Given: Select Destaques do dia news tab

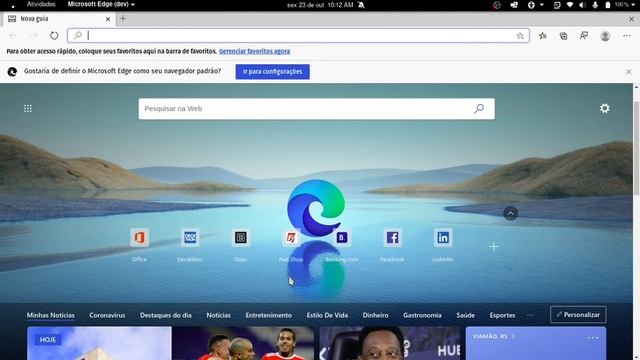Looking at the screenshot, I should click(x=166, y=315).
